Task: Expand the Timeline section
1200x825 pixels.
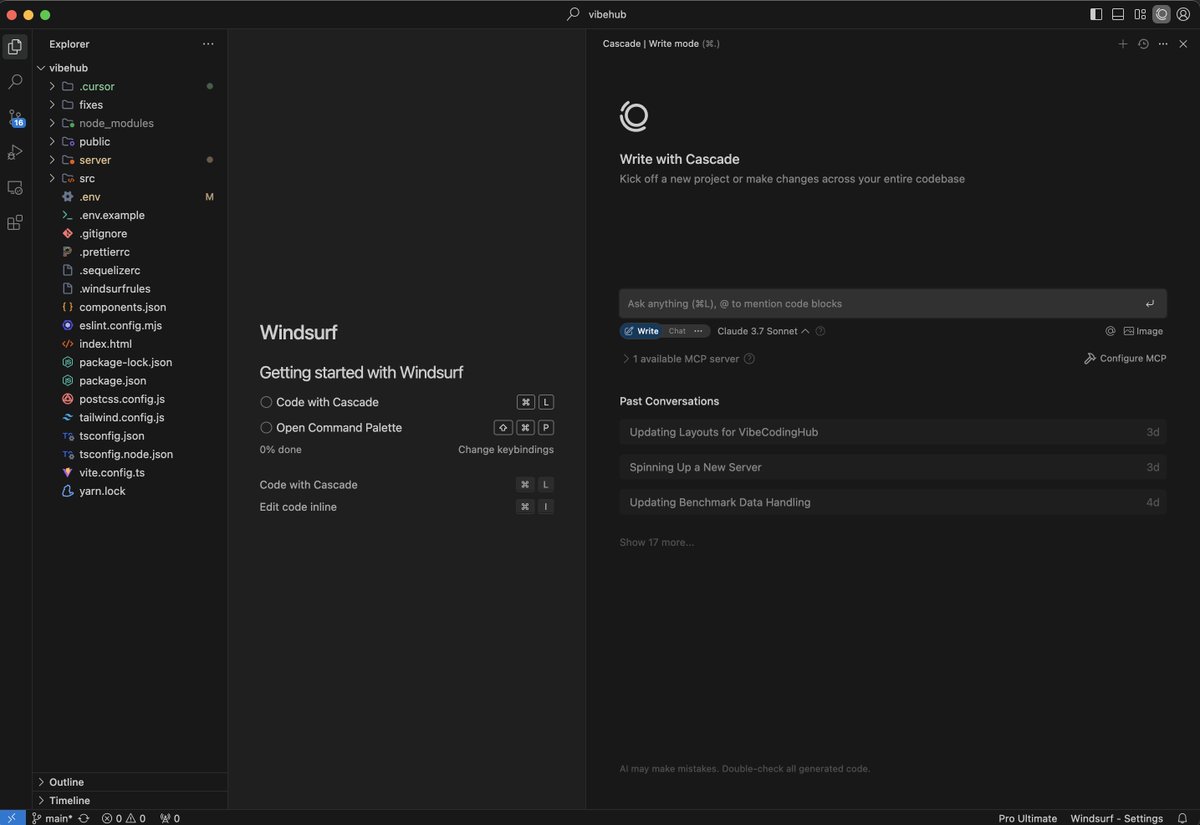Action: (x=131, y=800)
